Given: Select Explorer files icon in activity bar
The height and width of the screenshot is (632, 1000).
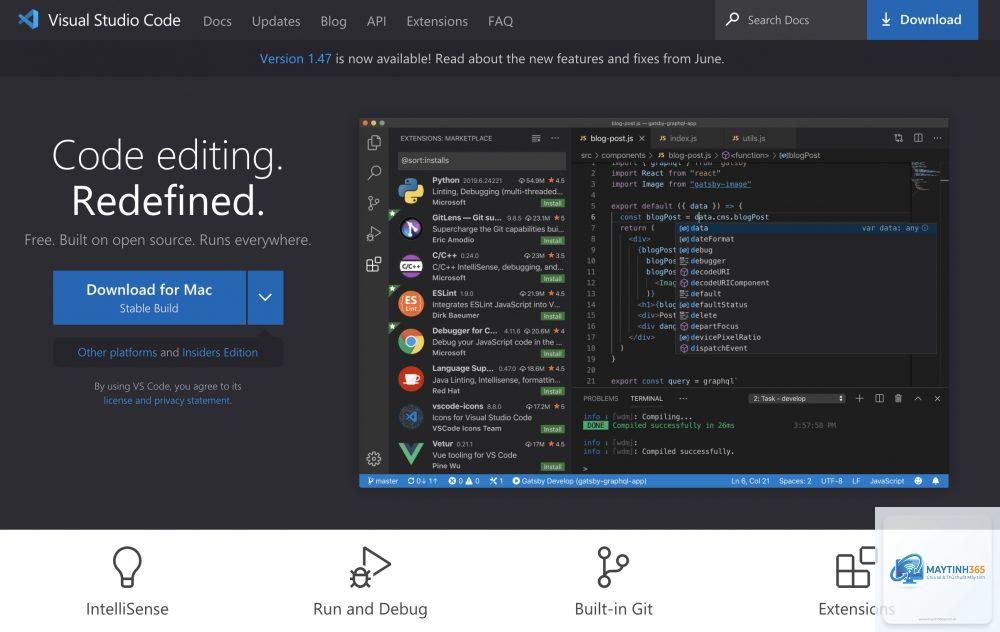Looking at the screenshot, I should (x=374, y=143).
